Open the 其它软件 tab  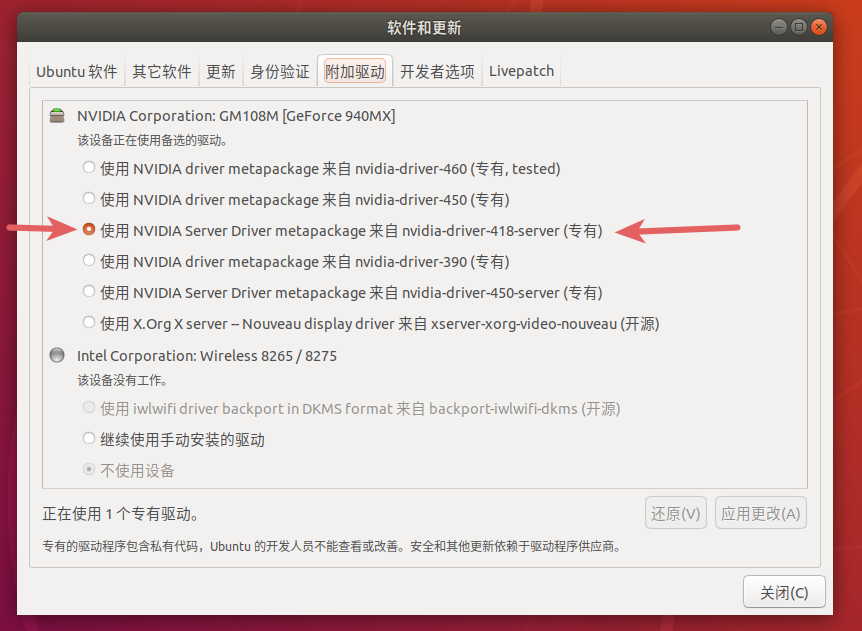(162, 71)
